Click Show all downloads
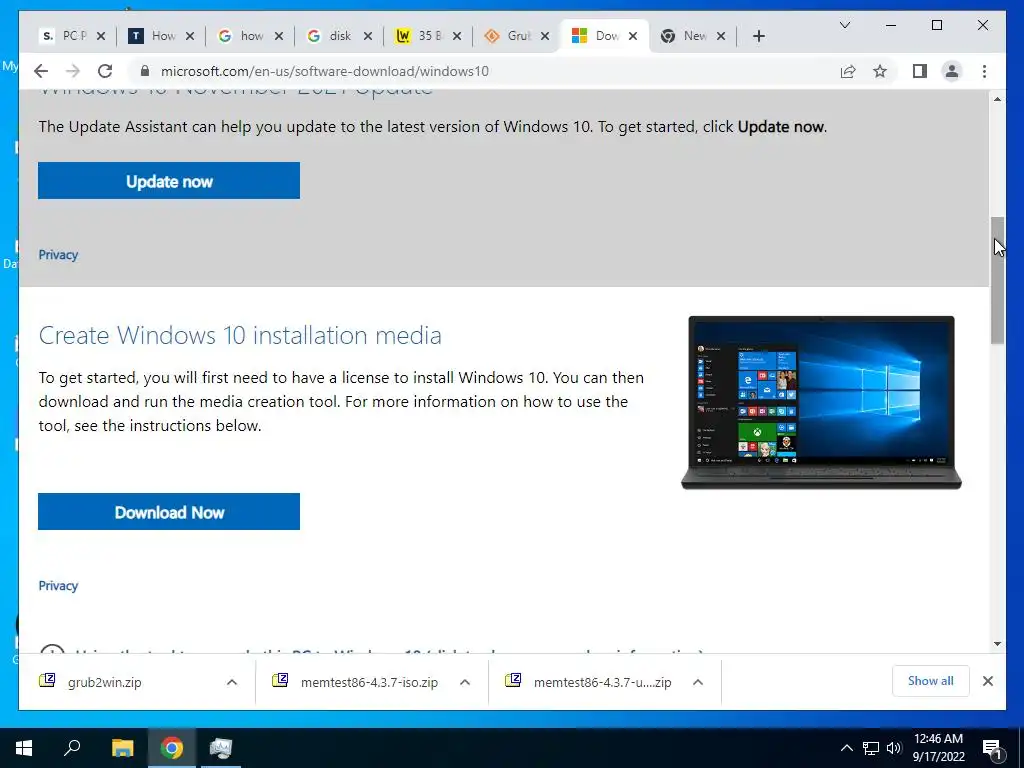This screenshot has width=1024, height=768. pyautogui.click(x=931, y=681)
